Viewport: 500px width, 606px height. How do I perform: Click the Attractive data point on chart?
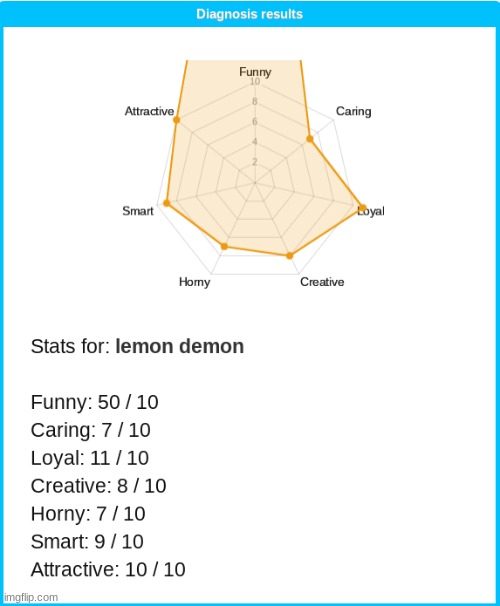[x=177, y=120]
